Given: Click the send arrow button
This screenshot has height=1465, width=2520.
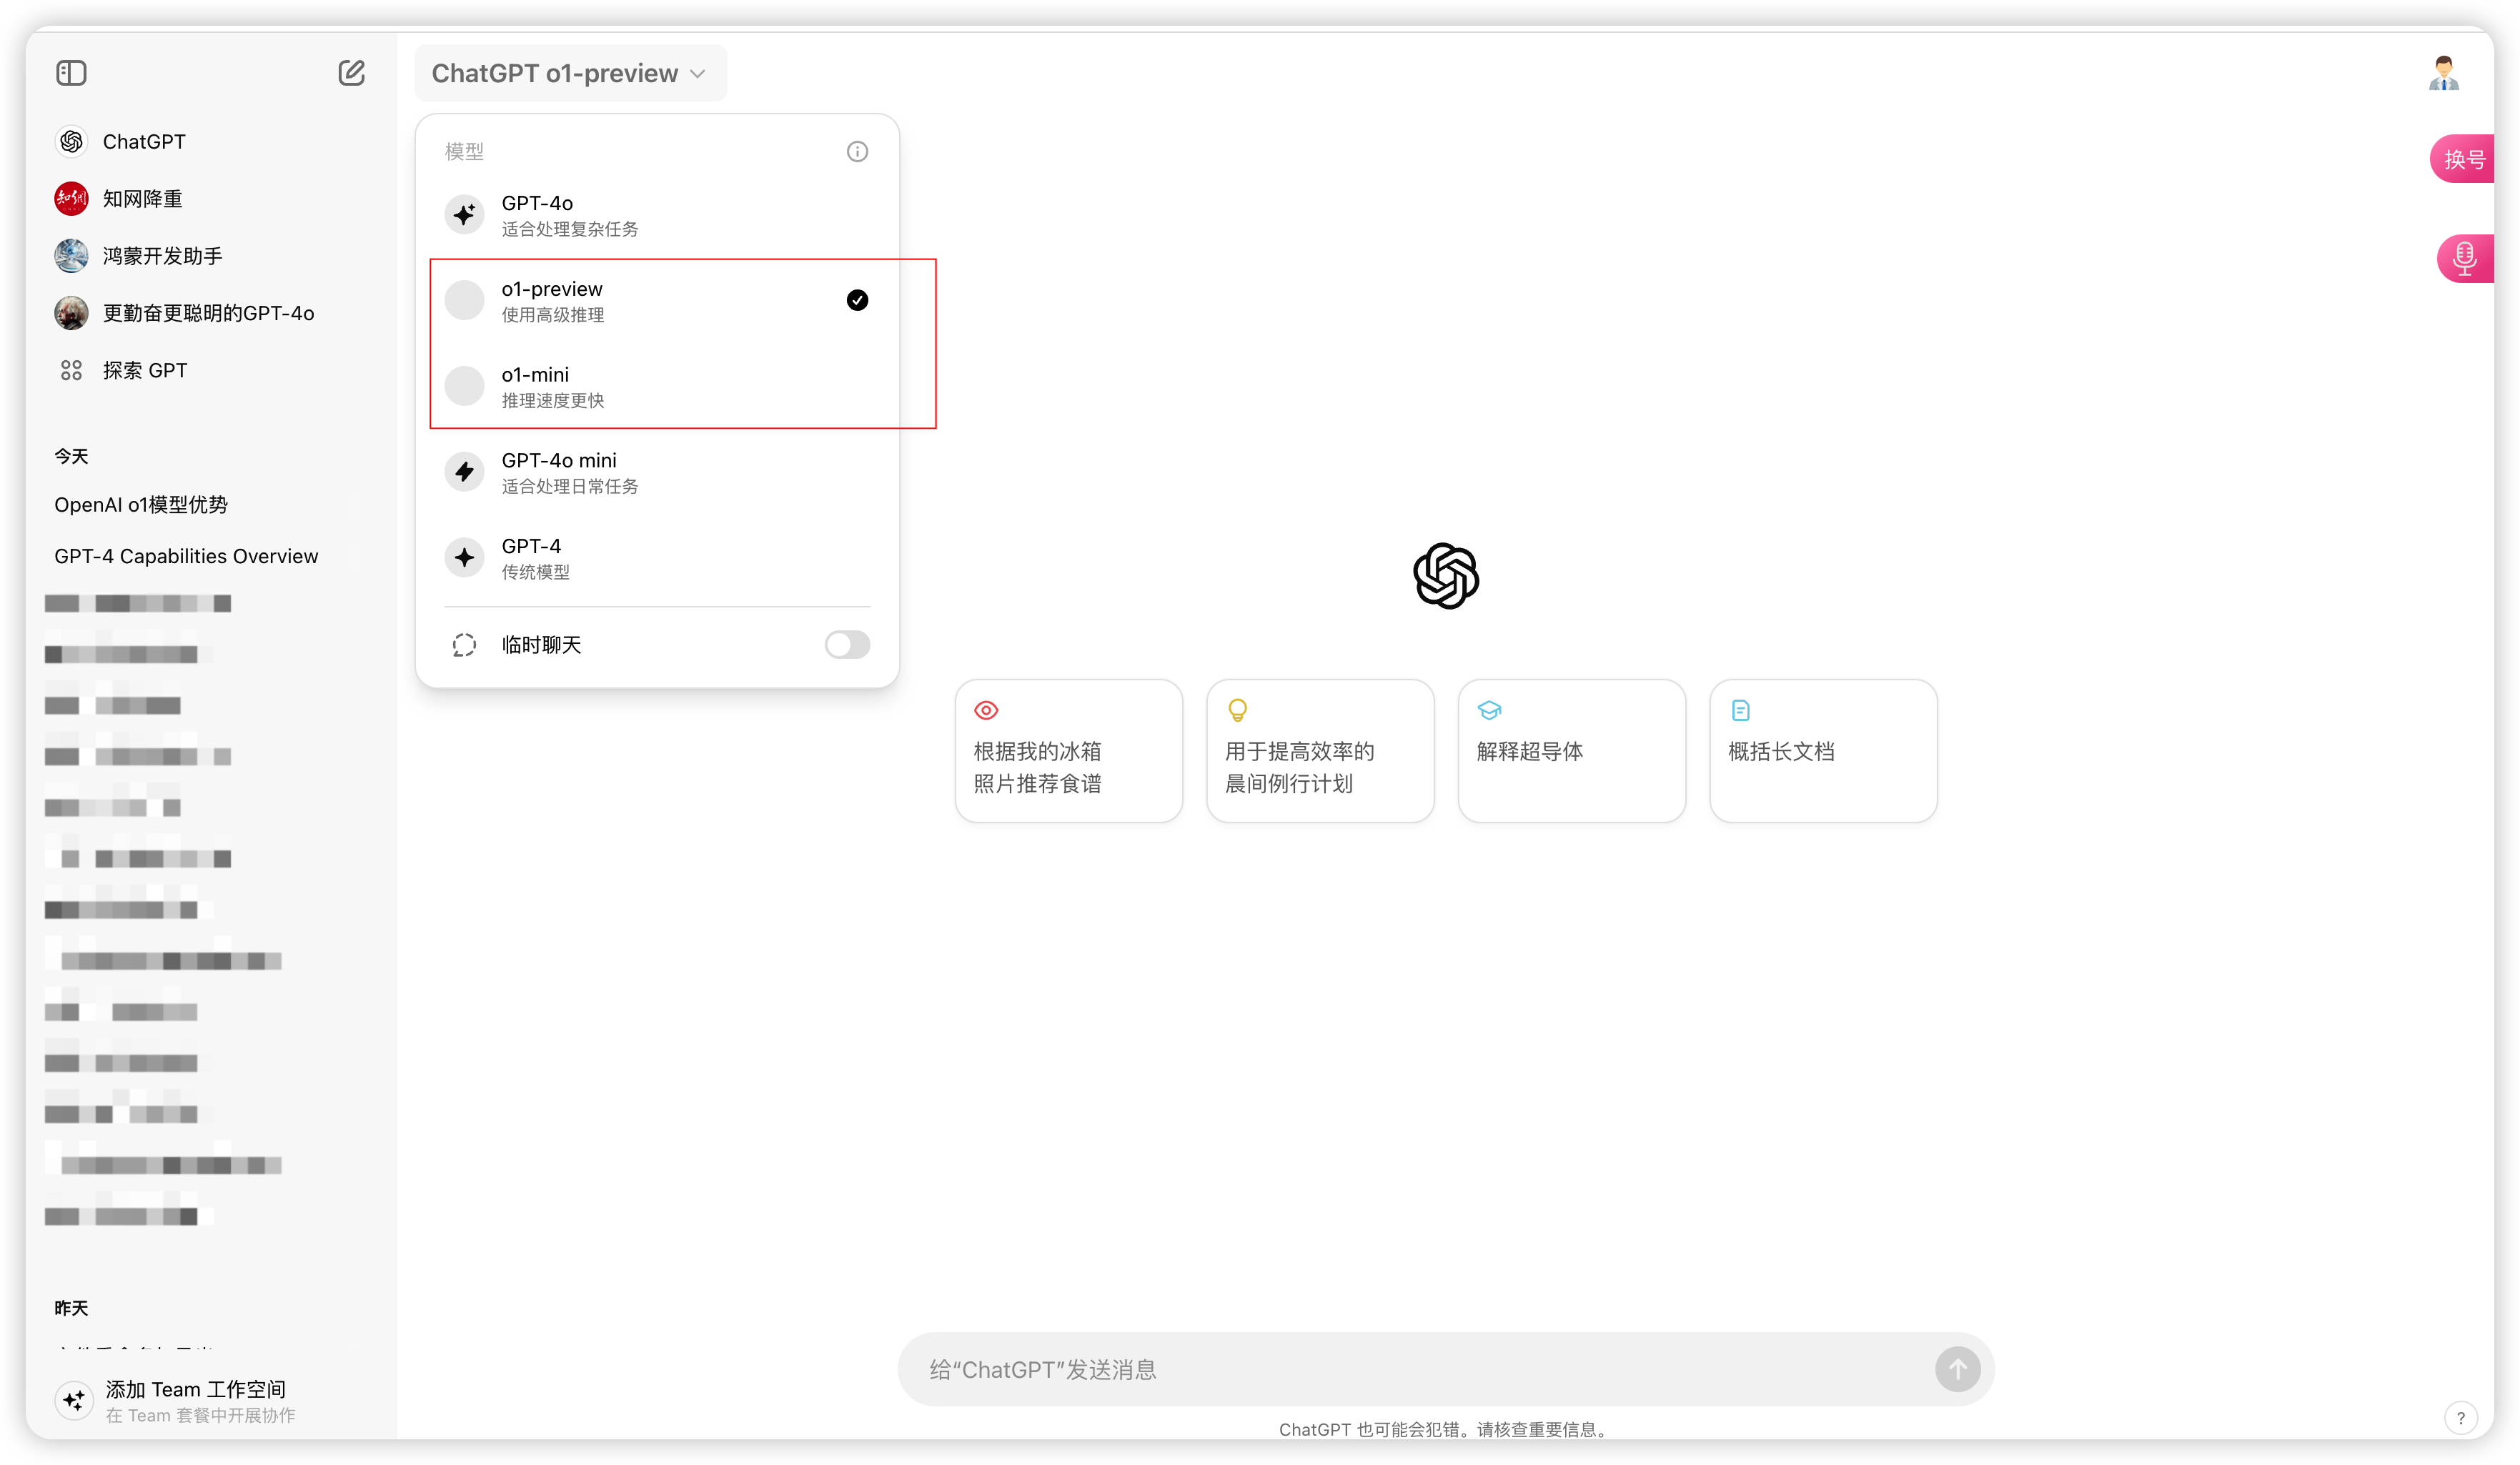Looking at the screenshot, I should point(1957,1369).
